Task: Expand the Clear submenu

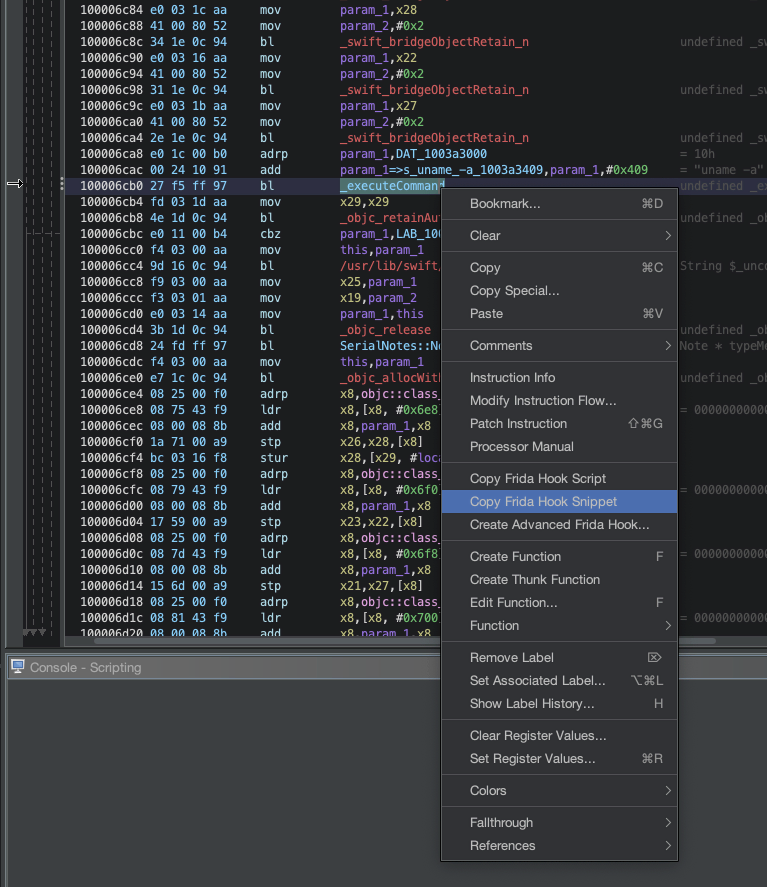Action: pyautogui.click(x=559, y=235)
